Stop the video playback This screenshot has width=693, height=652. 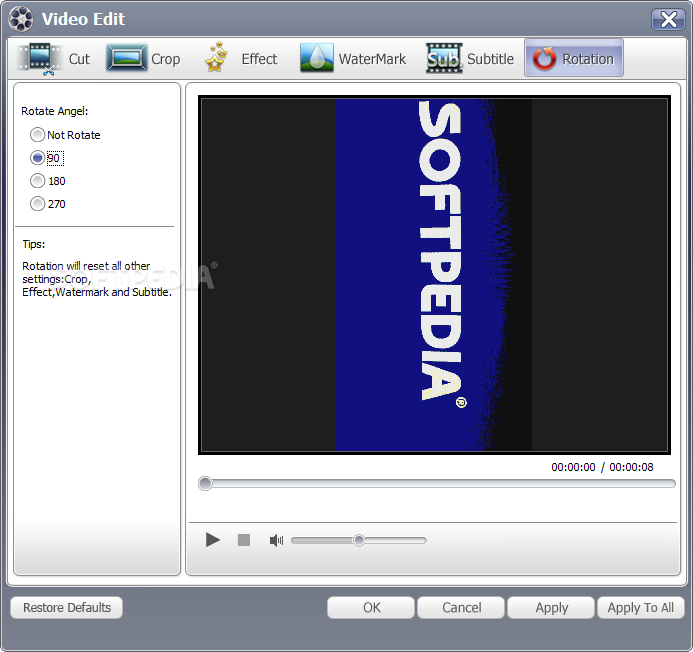tap(244, 540)
